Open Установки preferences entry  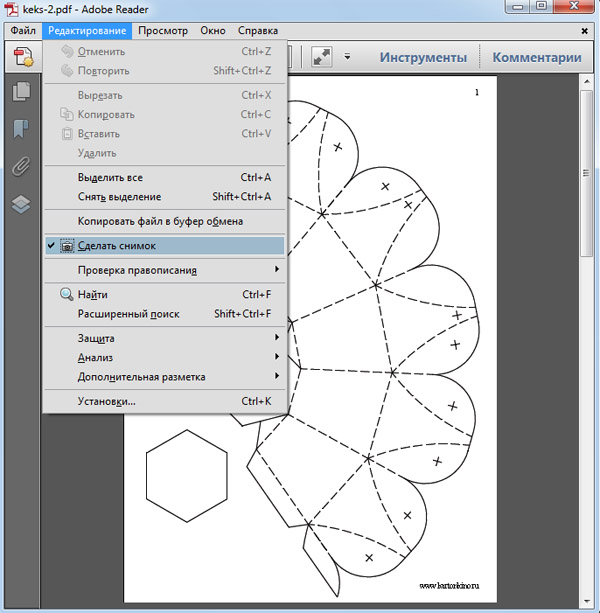[x=106, y=401]
